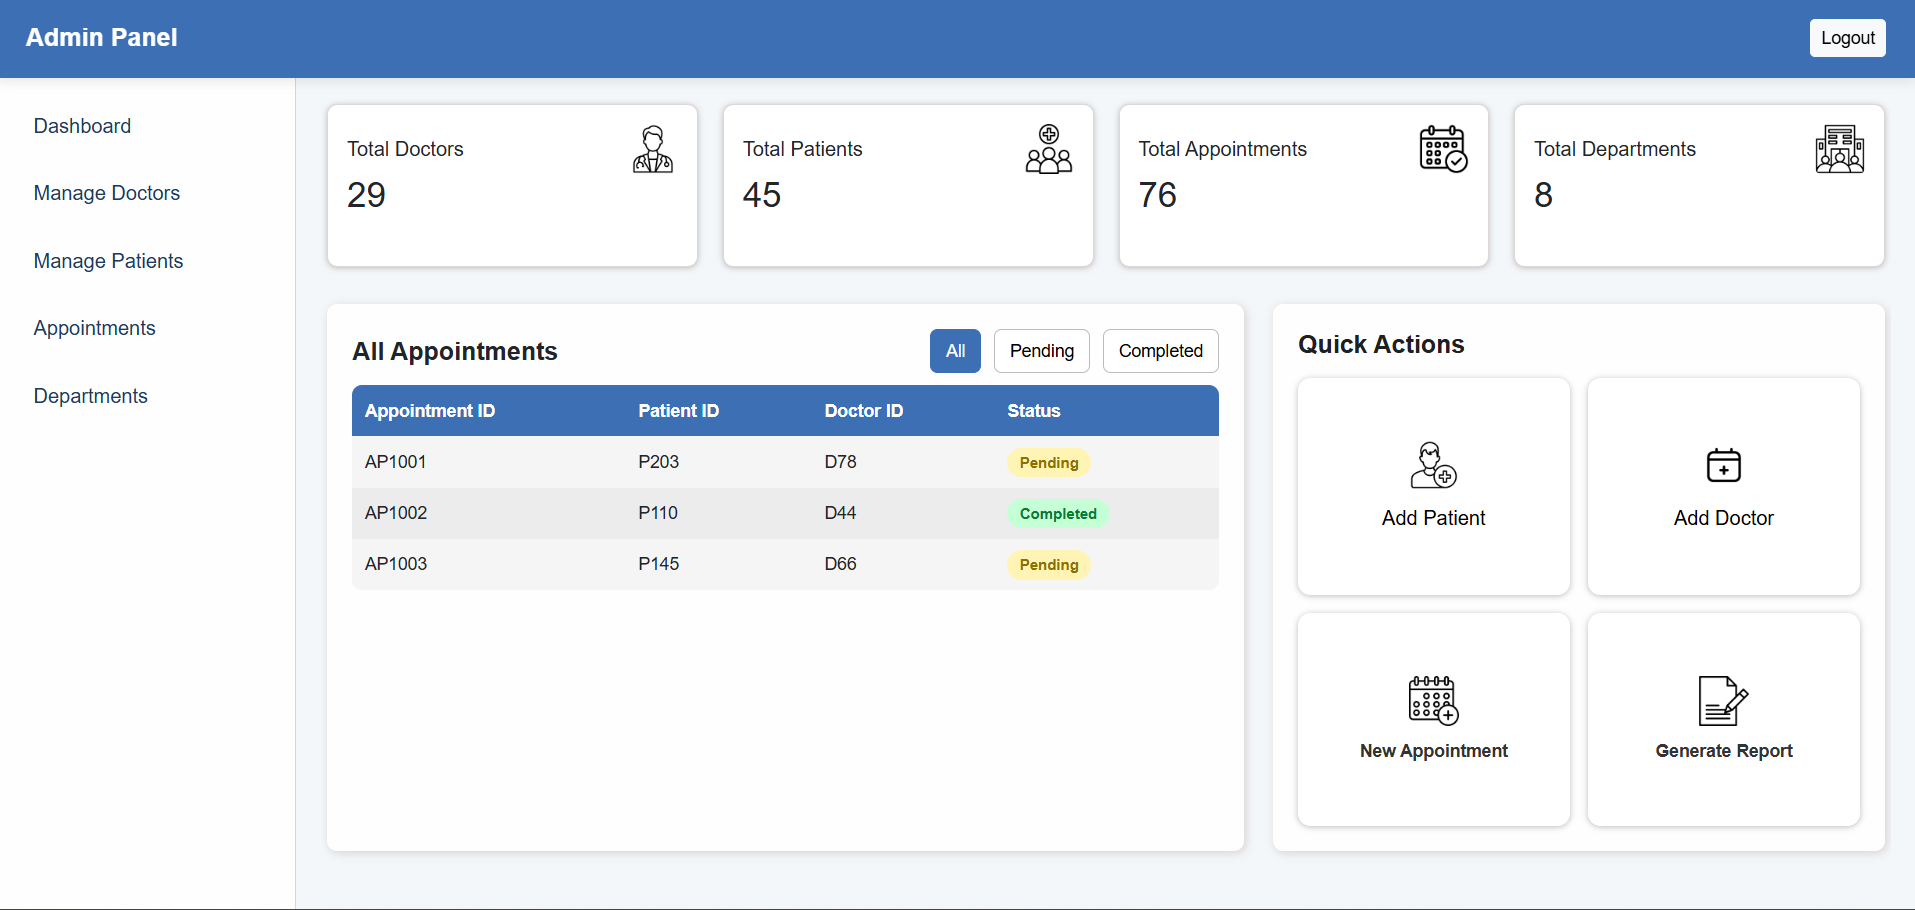Enable the All appointments filter
The height and width of the screenshot is (910, 1915).
955,351
